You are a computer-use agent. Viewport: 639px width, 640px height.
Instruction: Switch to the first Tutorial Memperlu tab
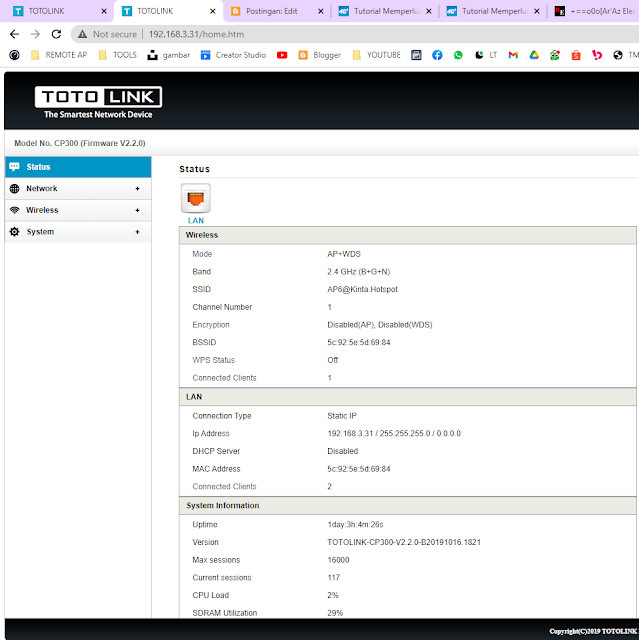pyautogui.click(x=386, y=11)
